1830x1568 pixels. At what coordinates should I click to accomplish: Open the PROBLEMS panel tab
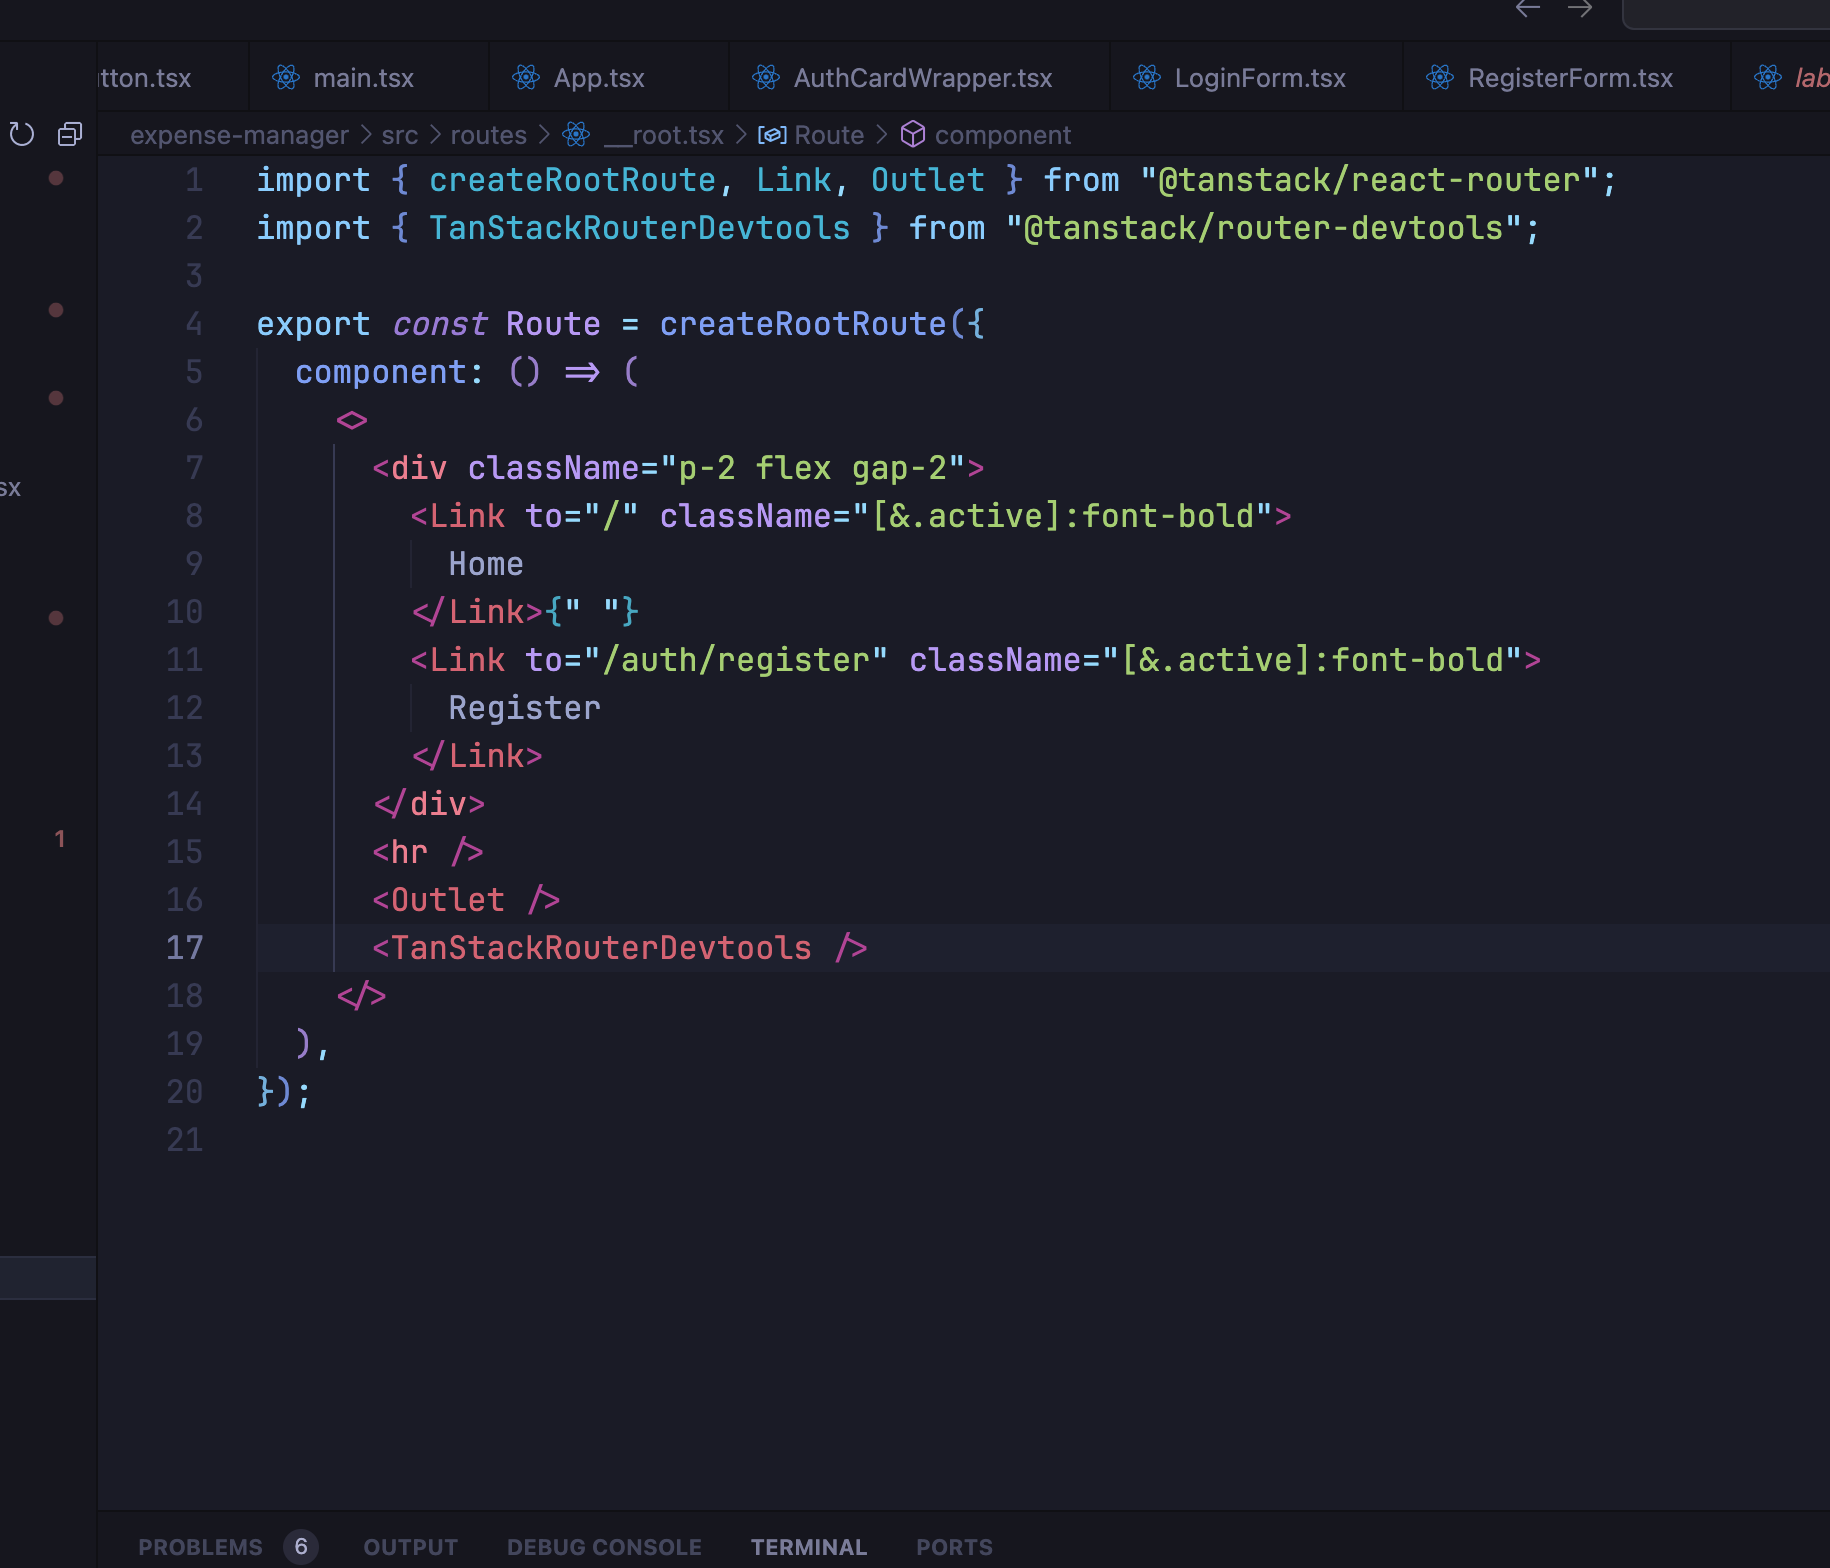point(200,1547)
